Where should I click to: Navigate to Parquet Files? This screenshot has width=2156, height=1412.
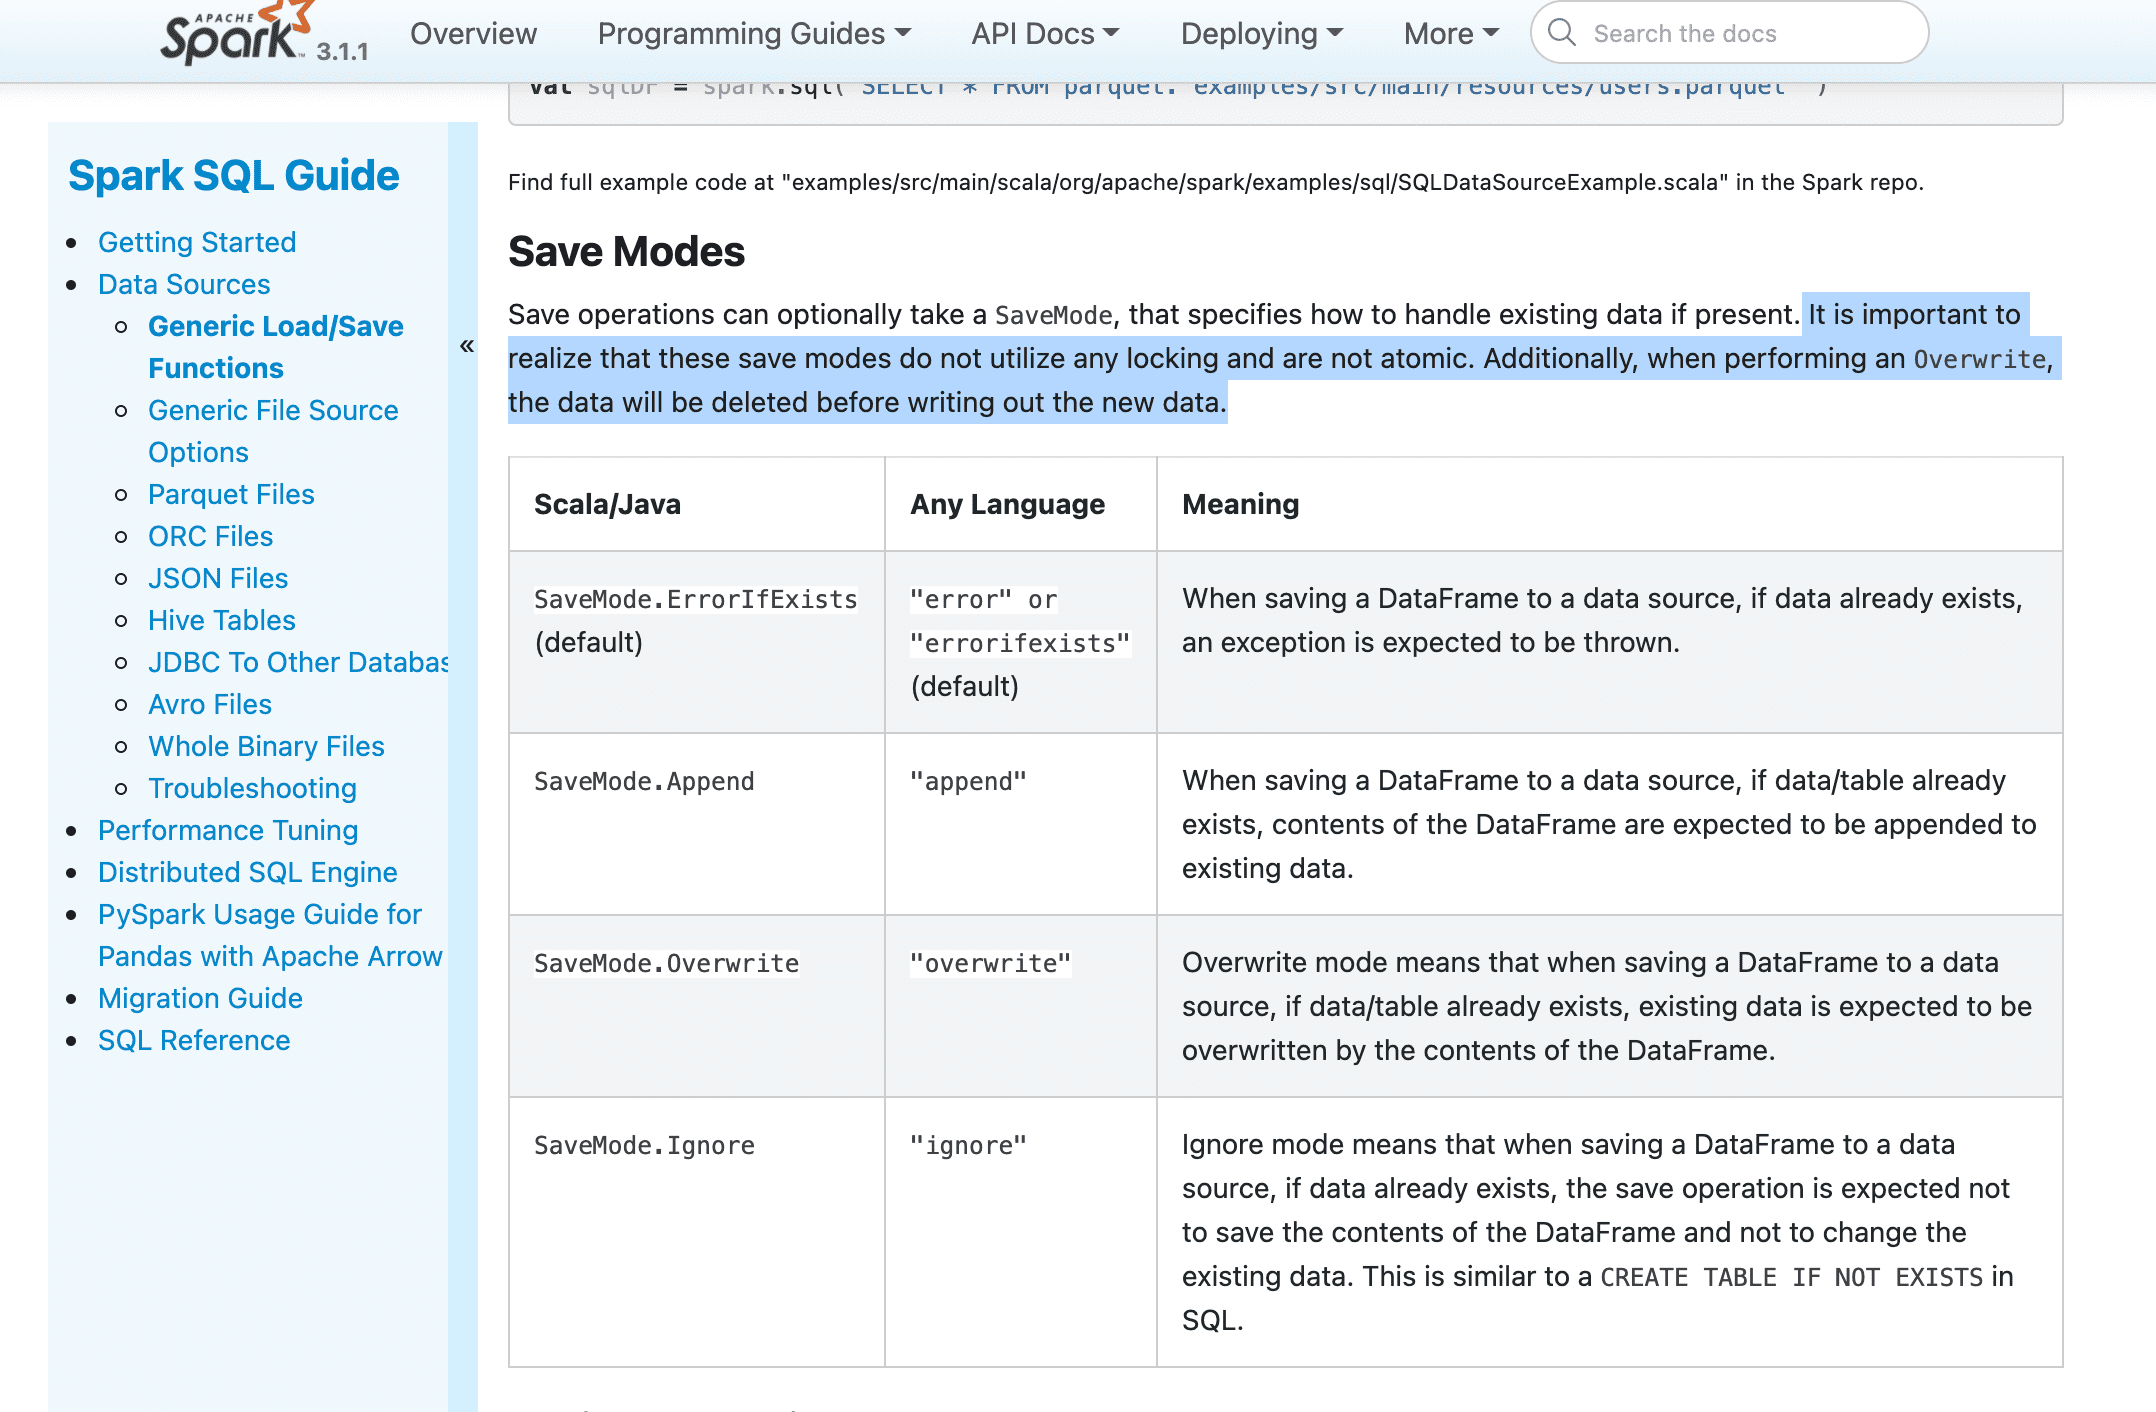coord(231,494)
